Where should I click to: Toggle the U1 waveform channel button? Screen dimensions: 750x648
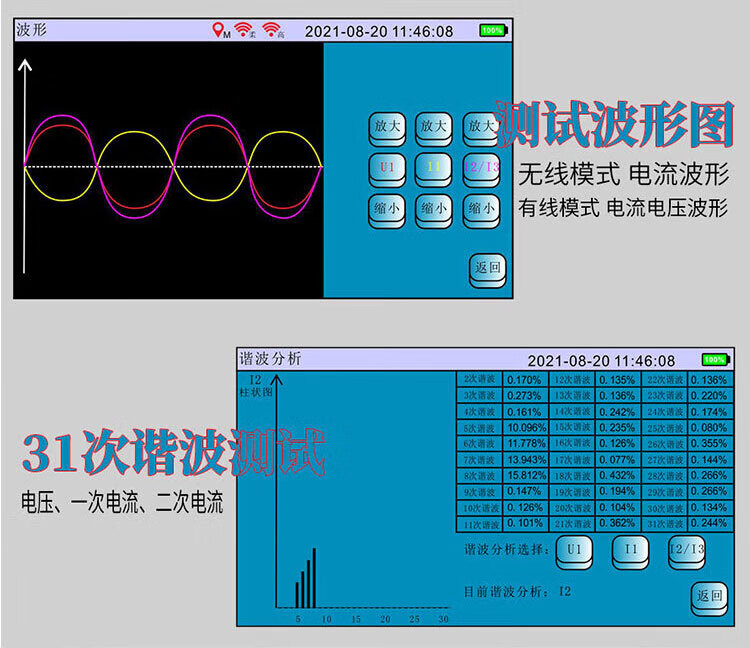[387, 168]
